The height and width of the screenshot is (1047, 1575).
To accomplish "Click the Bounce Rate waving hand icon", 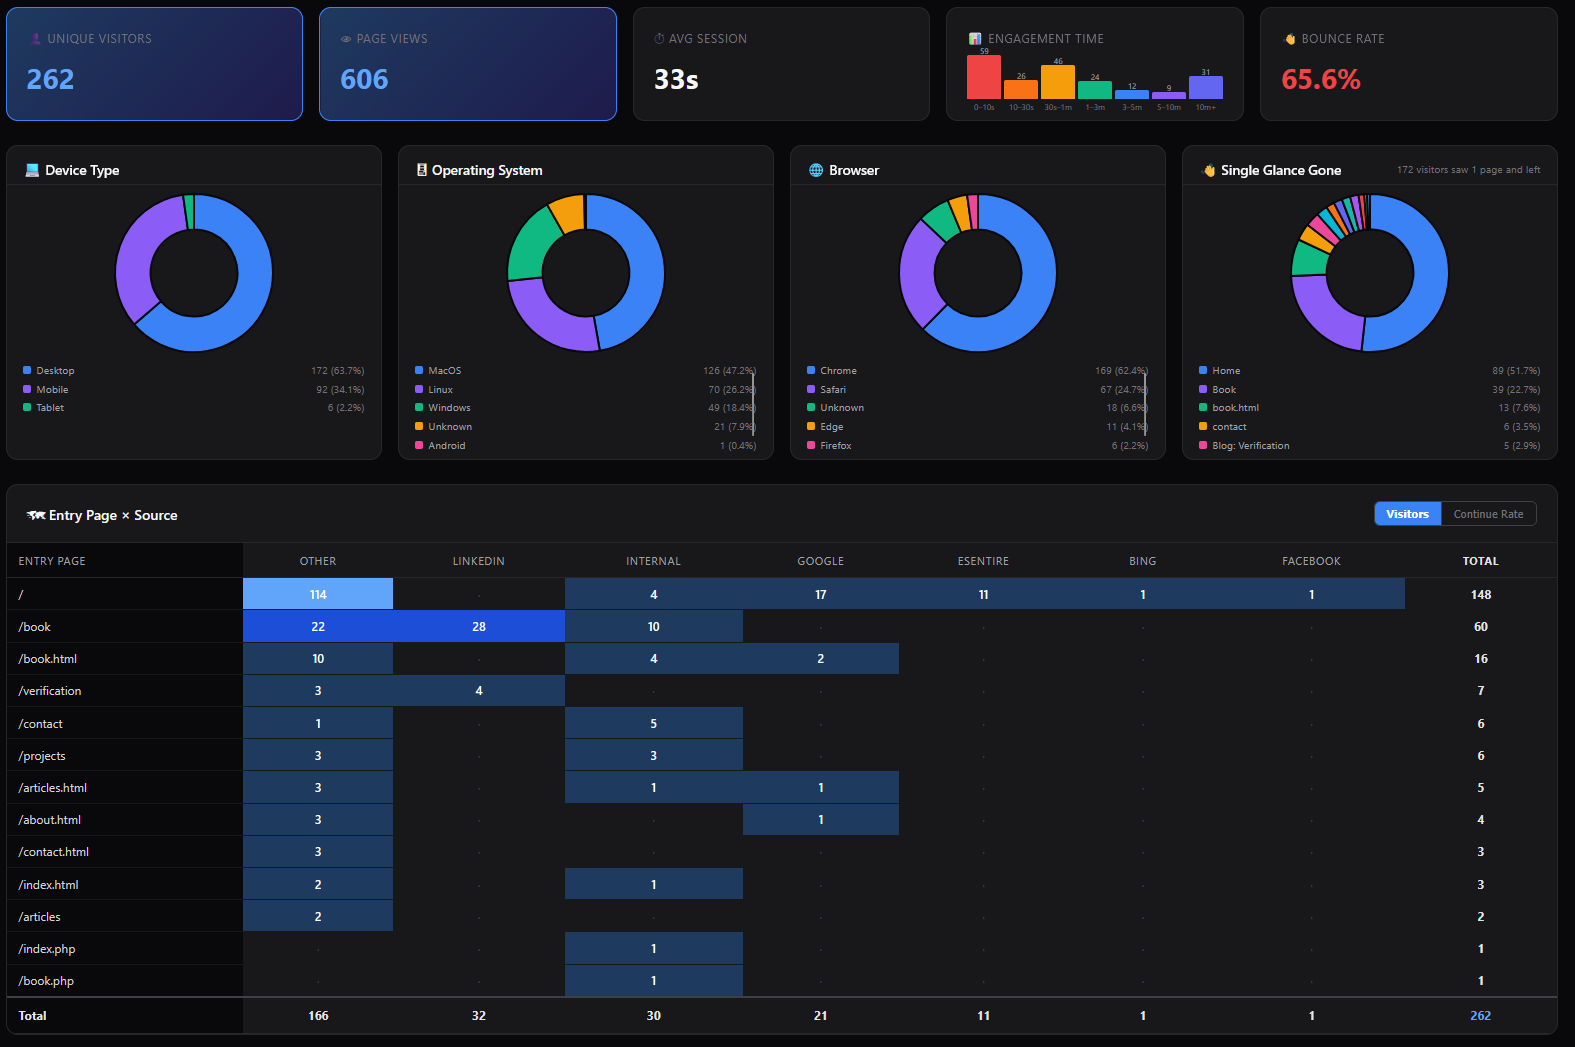I will click(1290, 39).
